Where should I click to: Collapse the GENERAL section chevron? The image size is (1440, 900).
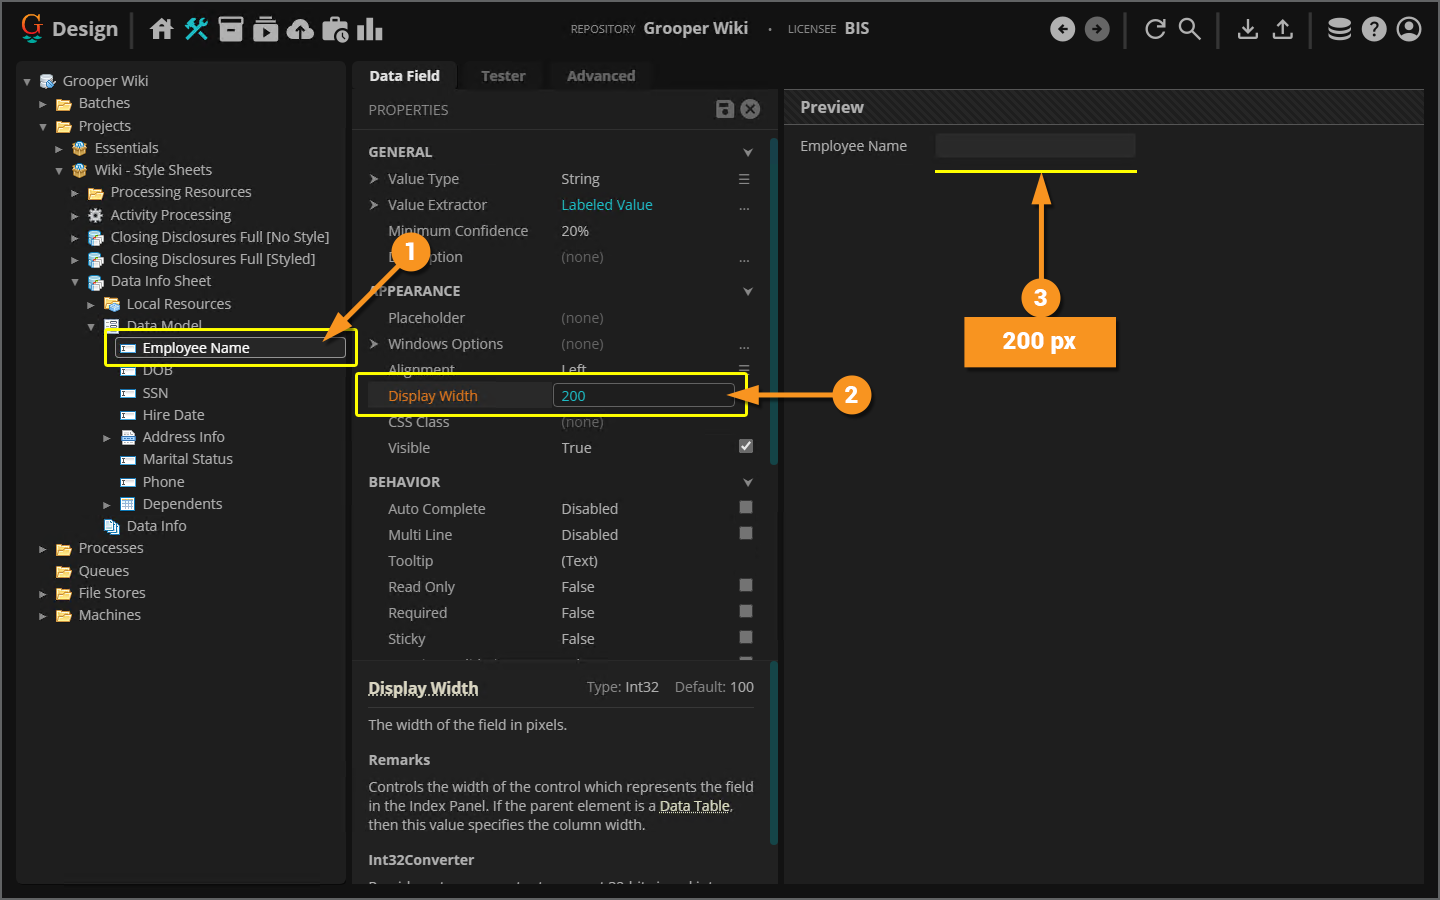747,152
